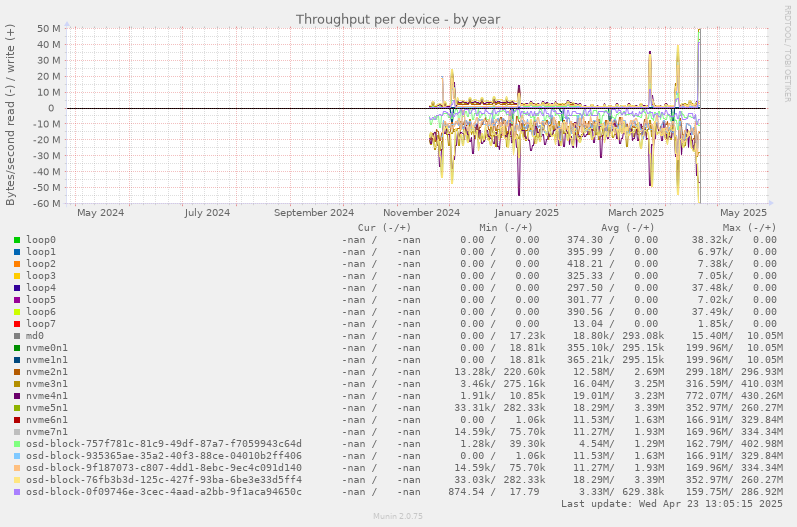
Task: Click the 'osd-block-757f781c-81c9-49df-87a7-f7059943c64d' label
Action: coord(164,444)
